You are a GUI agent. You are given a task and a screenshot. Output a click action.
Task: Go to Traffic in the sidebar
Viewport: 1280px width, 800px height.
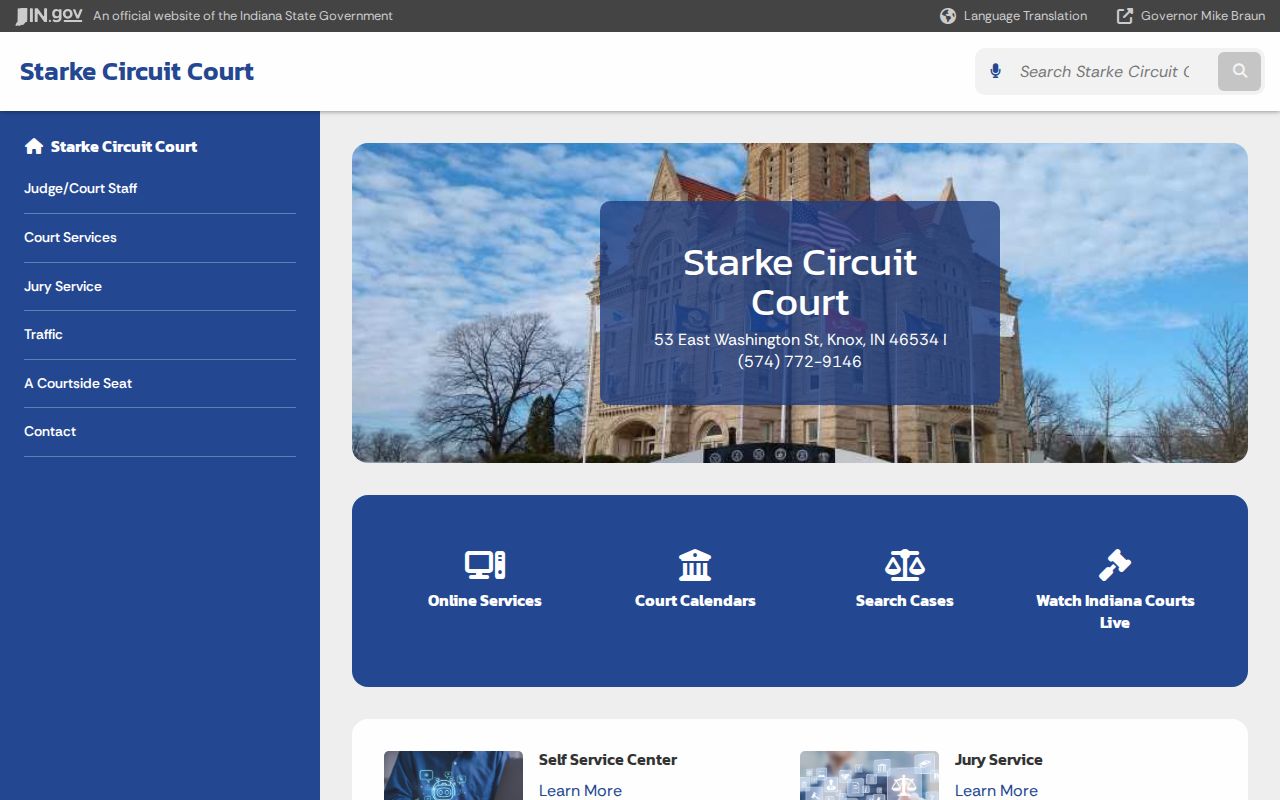click(43, 334)
